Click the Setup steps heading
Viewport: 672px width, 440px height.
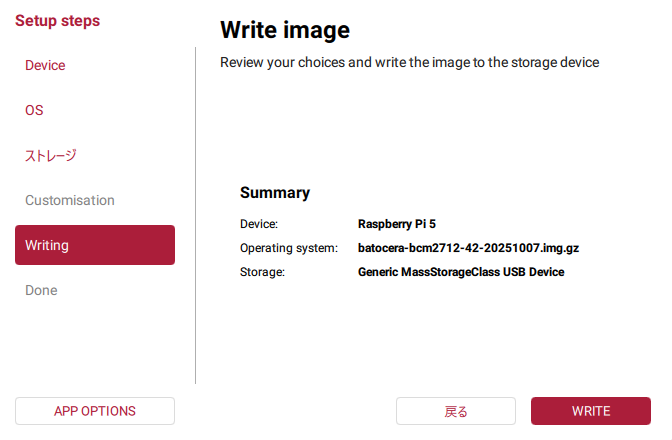point(57,20)
